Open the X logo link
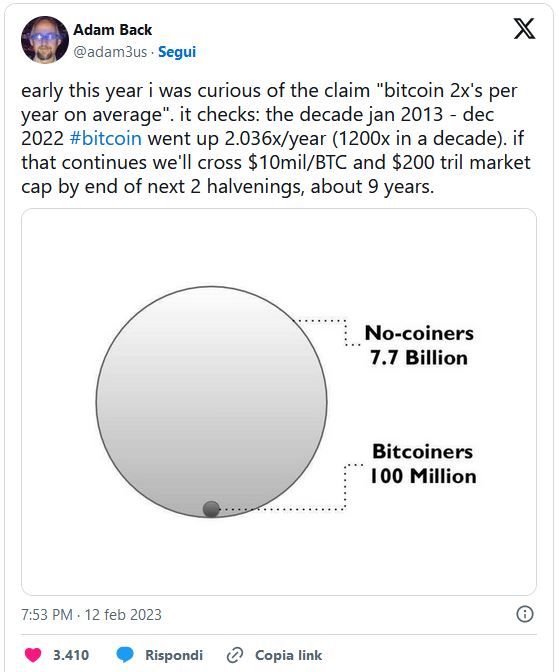Screen dimensions: 559x672 pos(524,29)
